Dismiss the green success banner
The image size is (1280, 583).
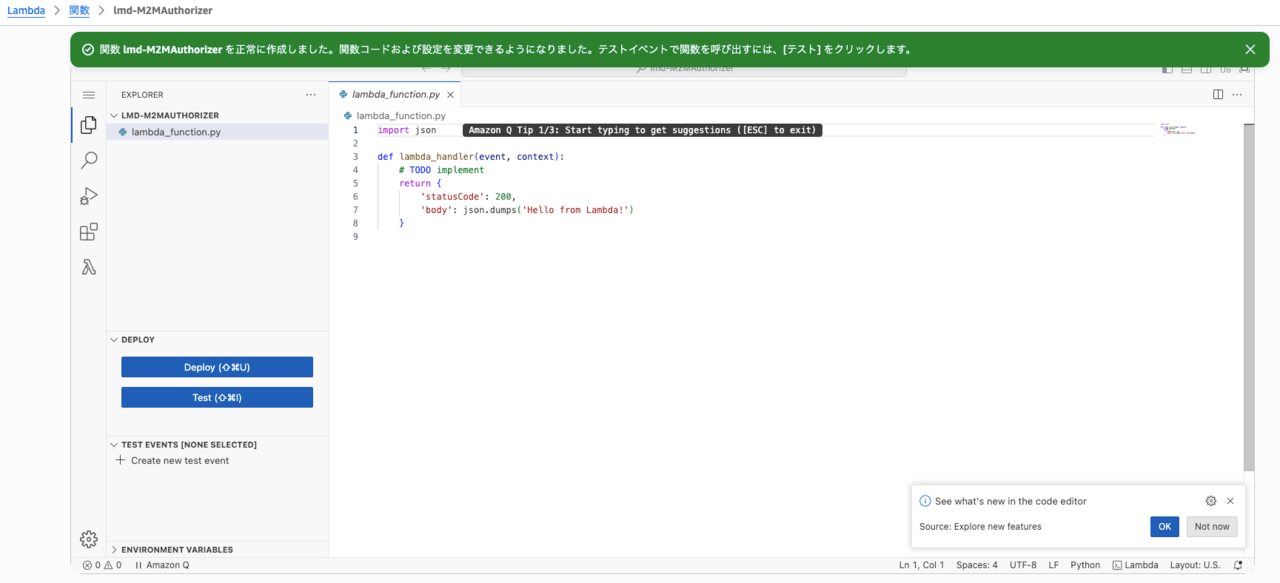1250,49
